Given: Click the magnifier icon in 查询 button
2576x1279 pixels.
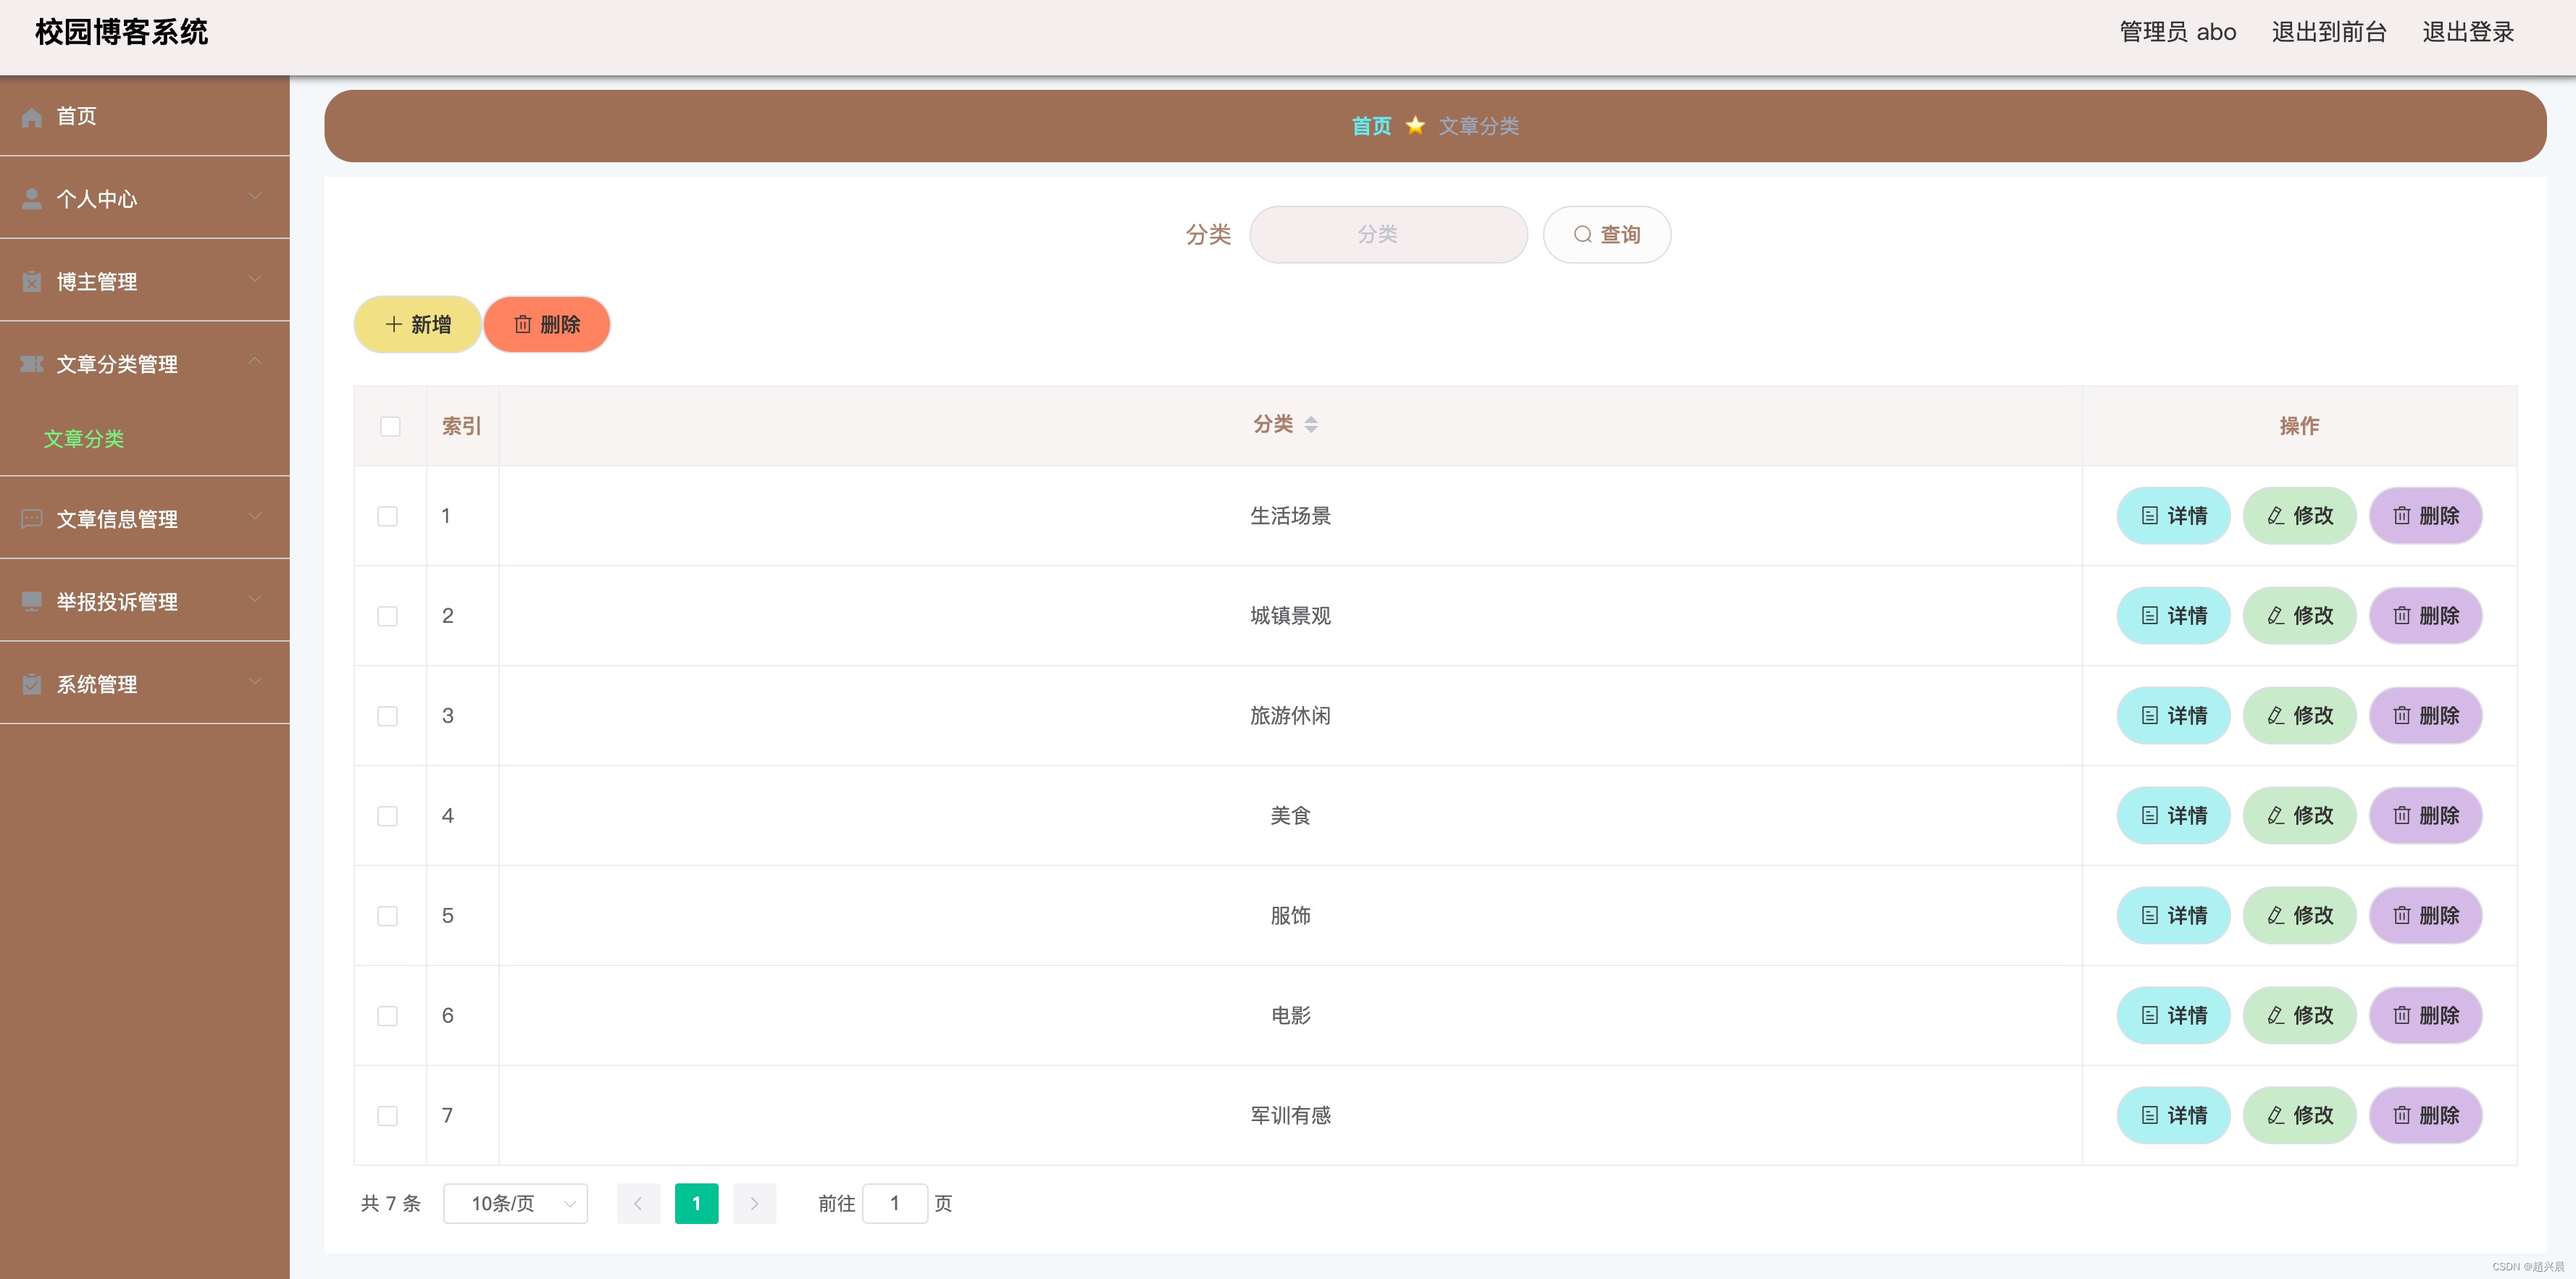Looking at the screenshot, I should click(1582, 235).
